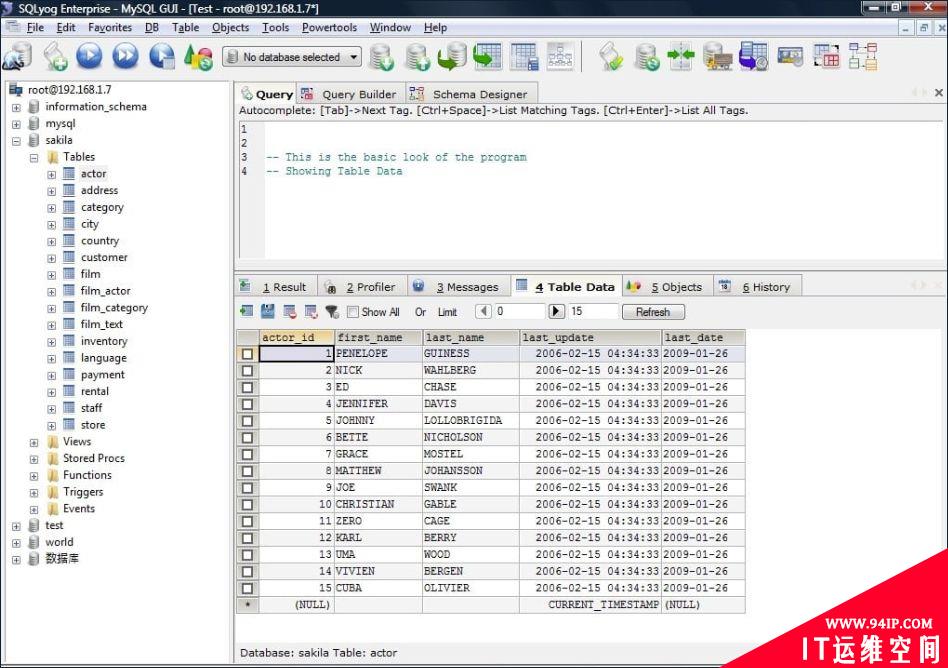The image size is (948, 668).
Task: Cancel changes using the red-x table icon
Action: [311, 311]
